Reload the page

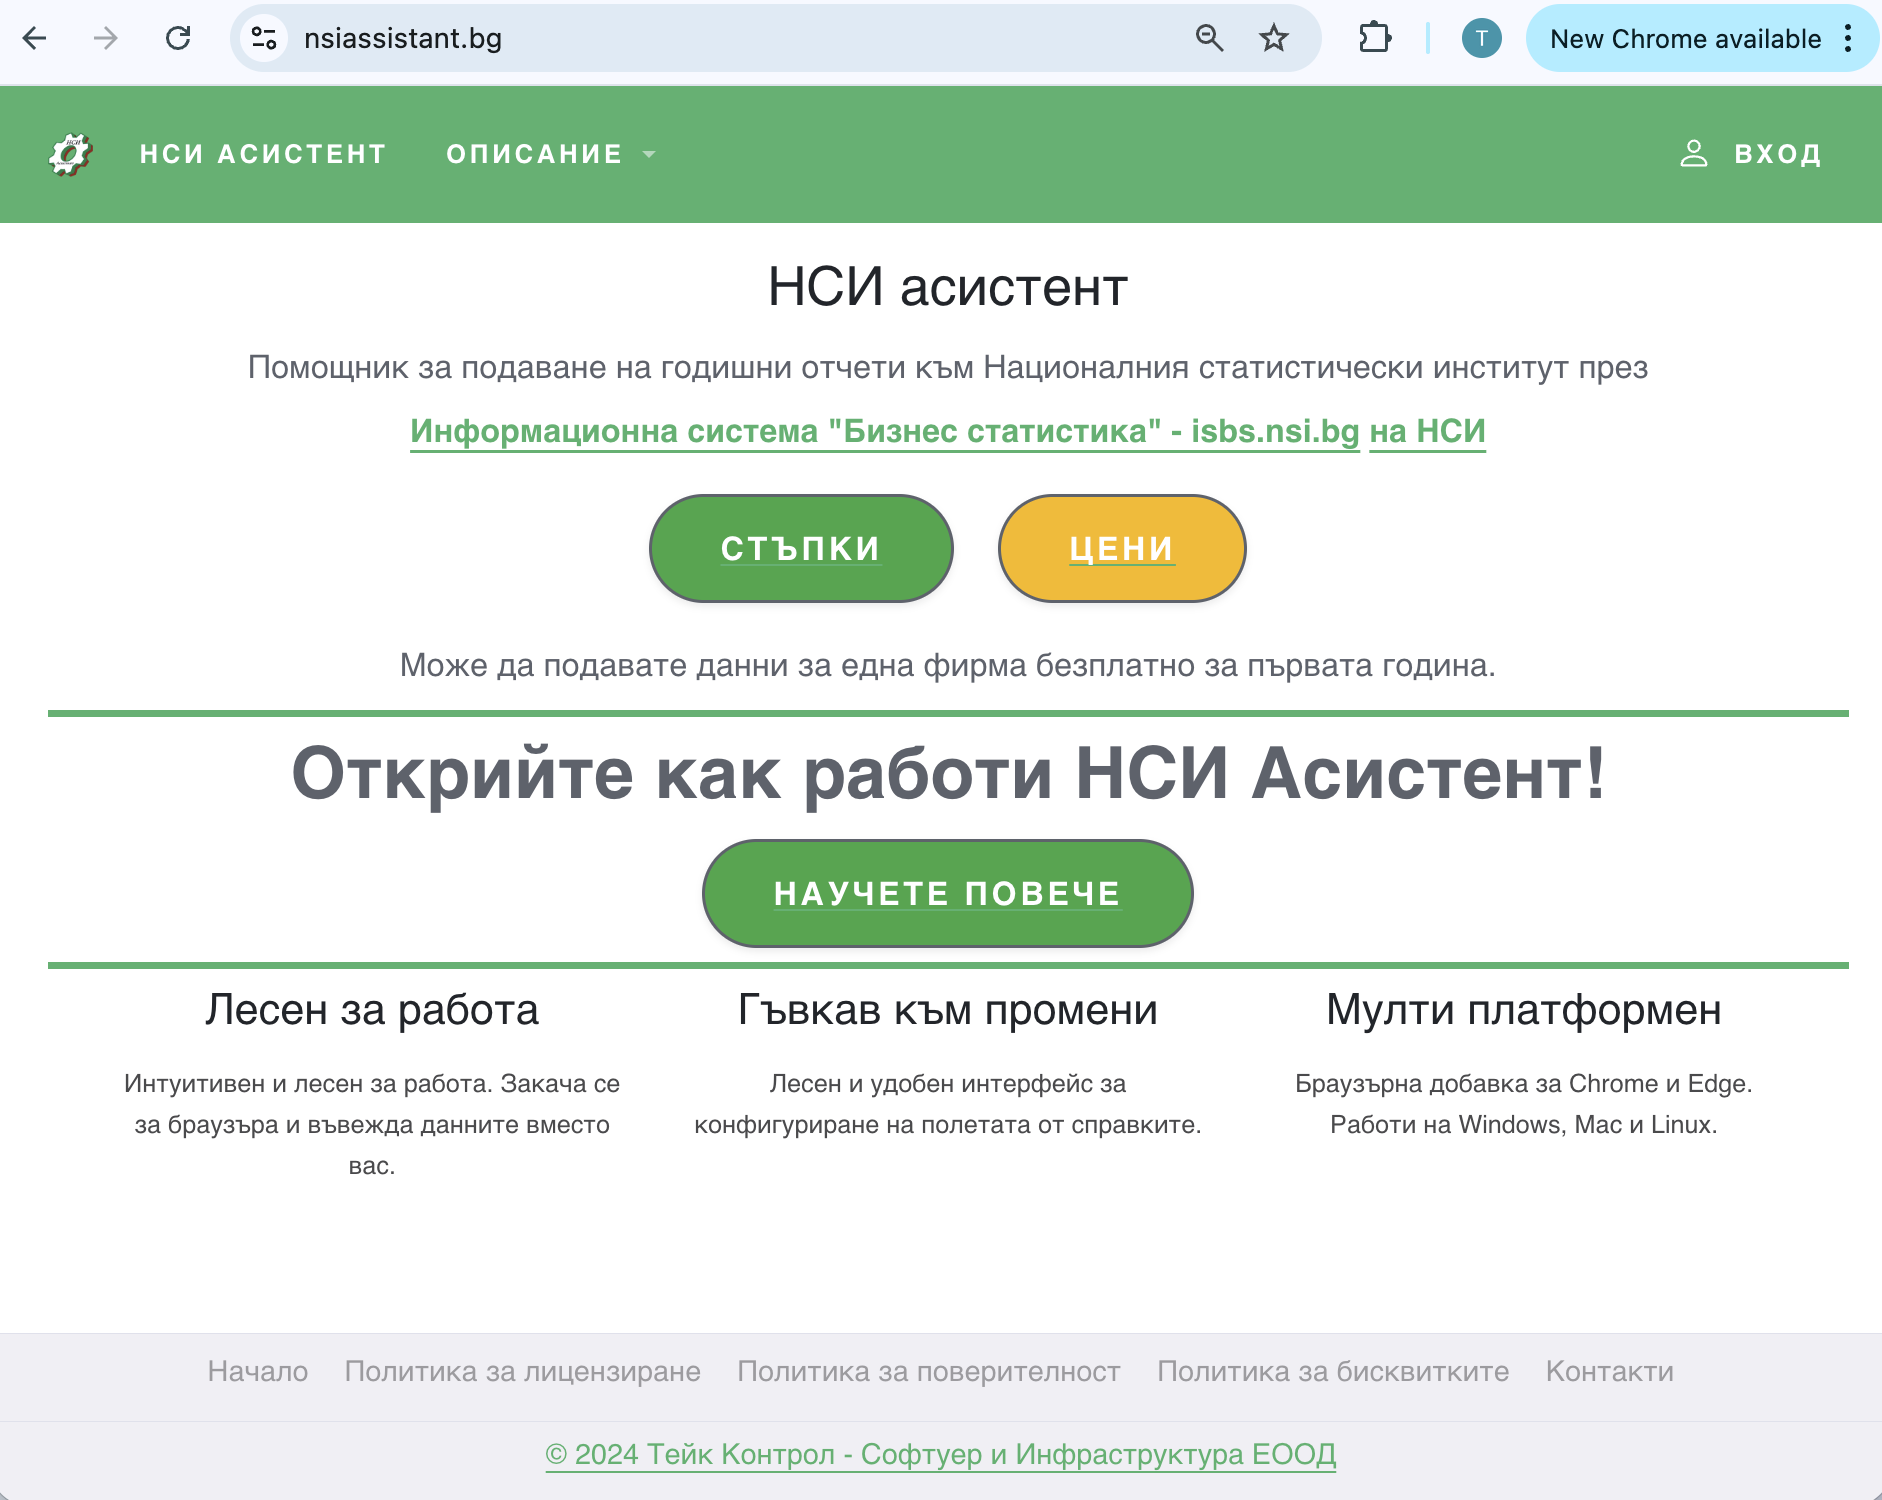click(180, 39)
